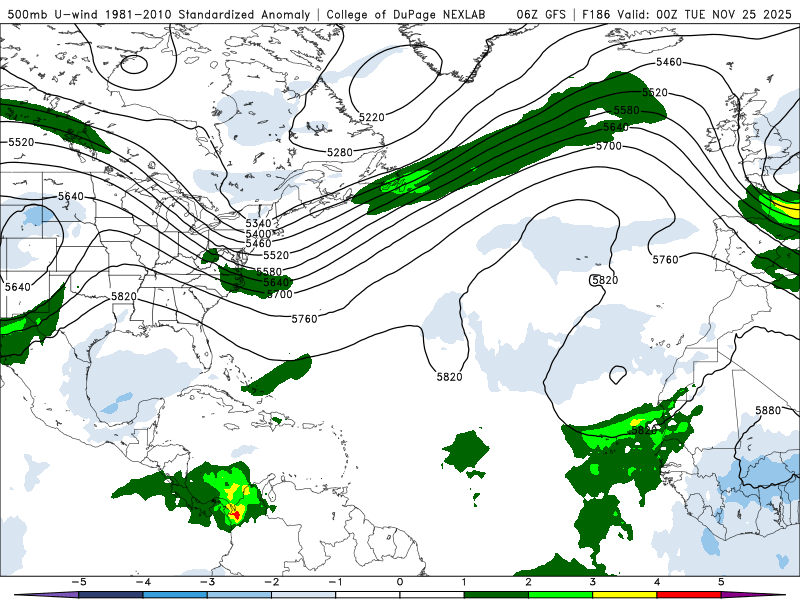This screenshot has height=600, width=800.
Task: Click the colorbar tick label "1"
Action: [464, 582]
